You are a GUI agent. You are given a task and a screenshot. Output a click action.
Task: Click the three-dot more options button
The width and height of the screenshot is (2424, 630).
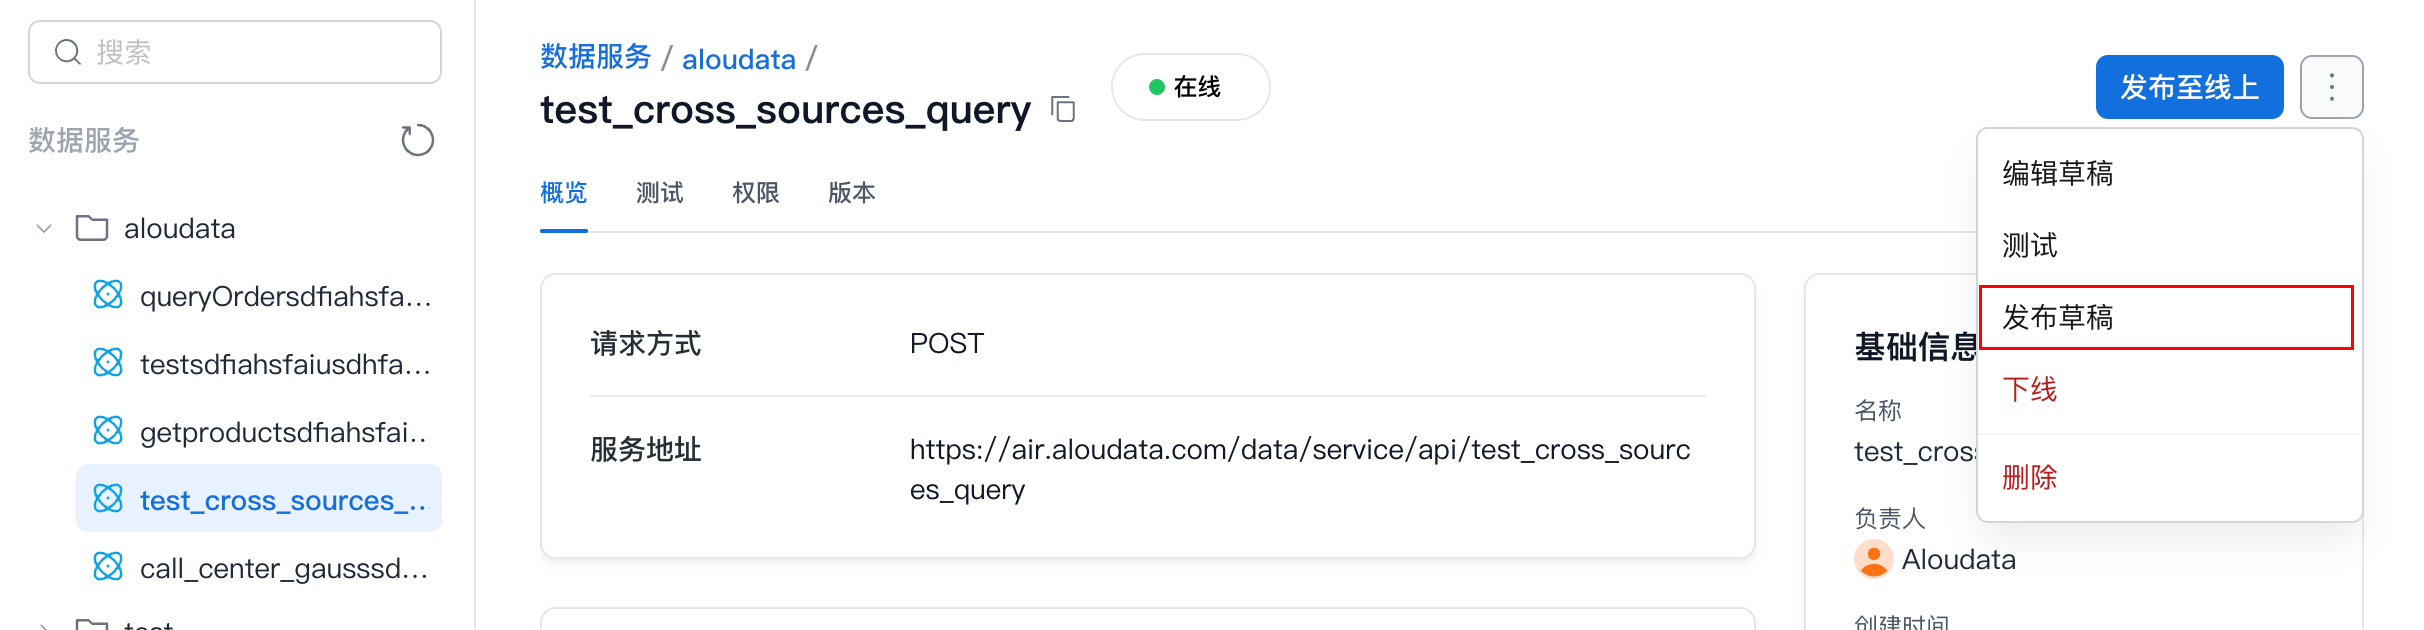coord(2331,87)
